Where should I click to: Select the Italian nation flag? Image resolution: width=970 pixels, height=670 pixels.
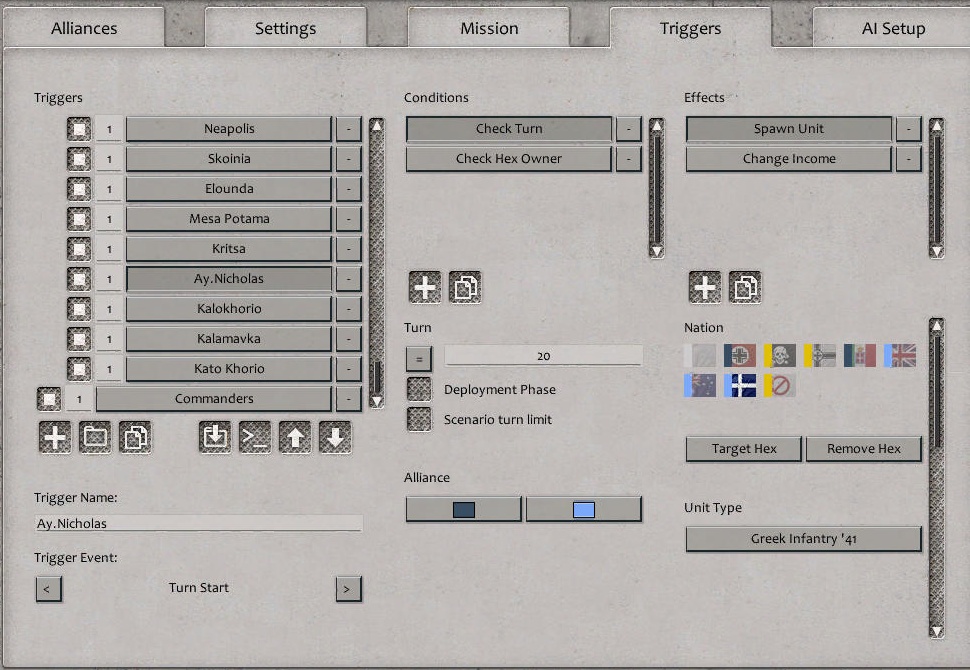point(860,356)
